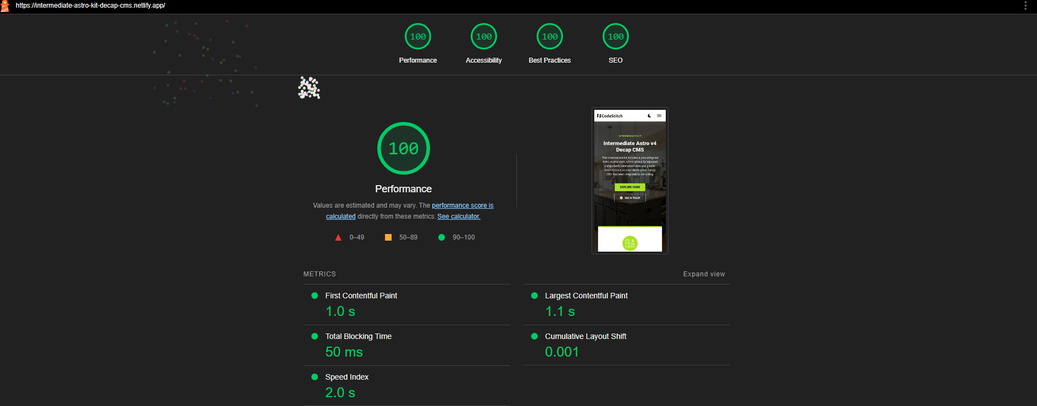Expand the First Contentful Paint metric
This screenshot has width=1037, height=406.
pos(361,296)
